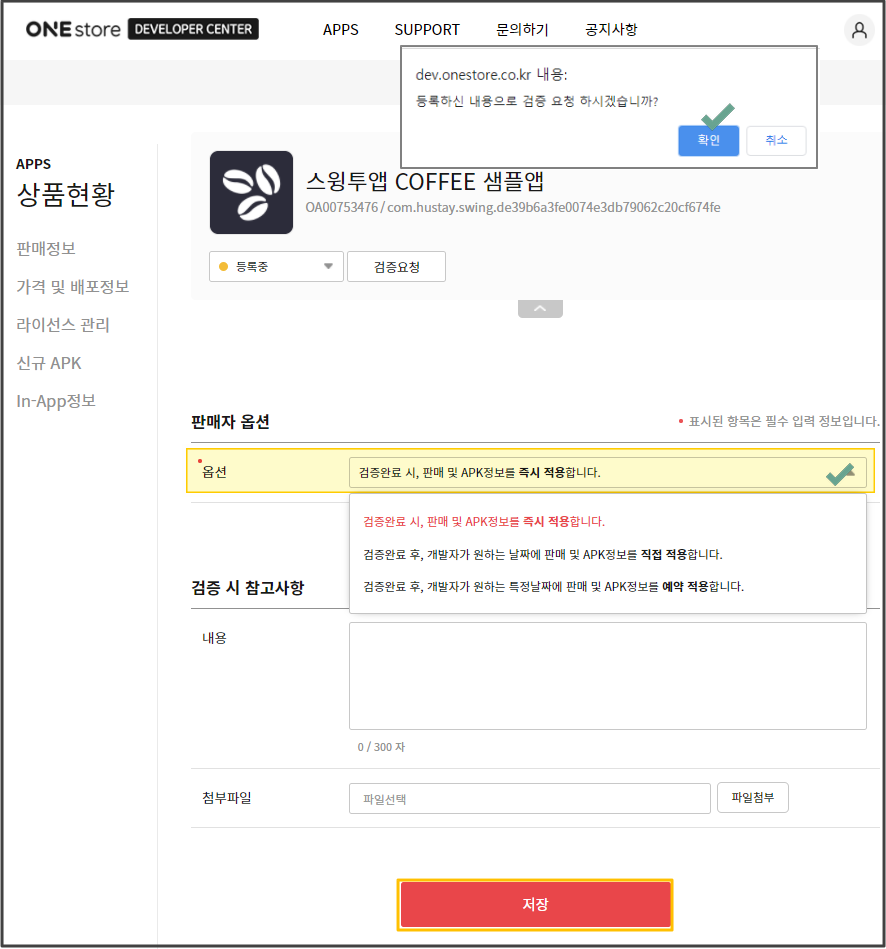This screenshot has height=949, width=886.
Task: Click inside the 내용 text area
Action: [x=607, y=675]
